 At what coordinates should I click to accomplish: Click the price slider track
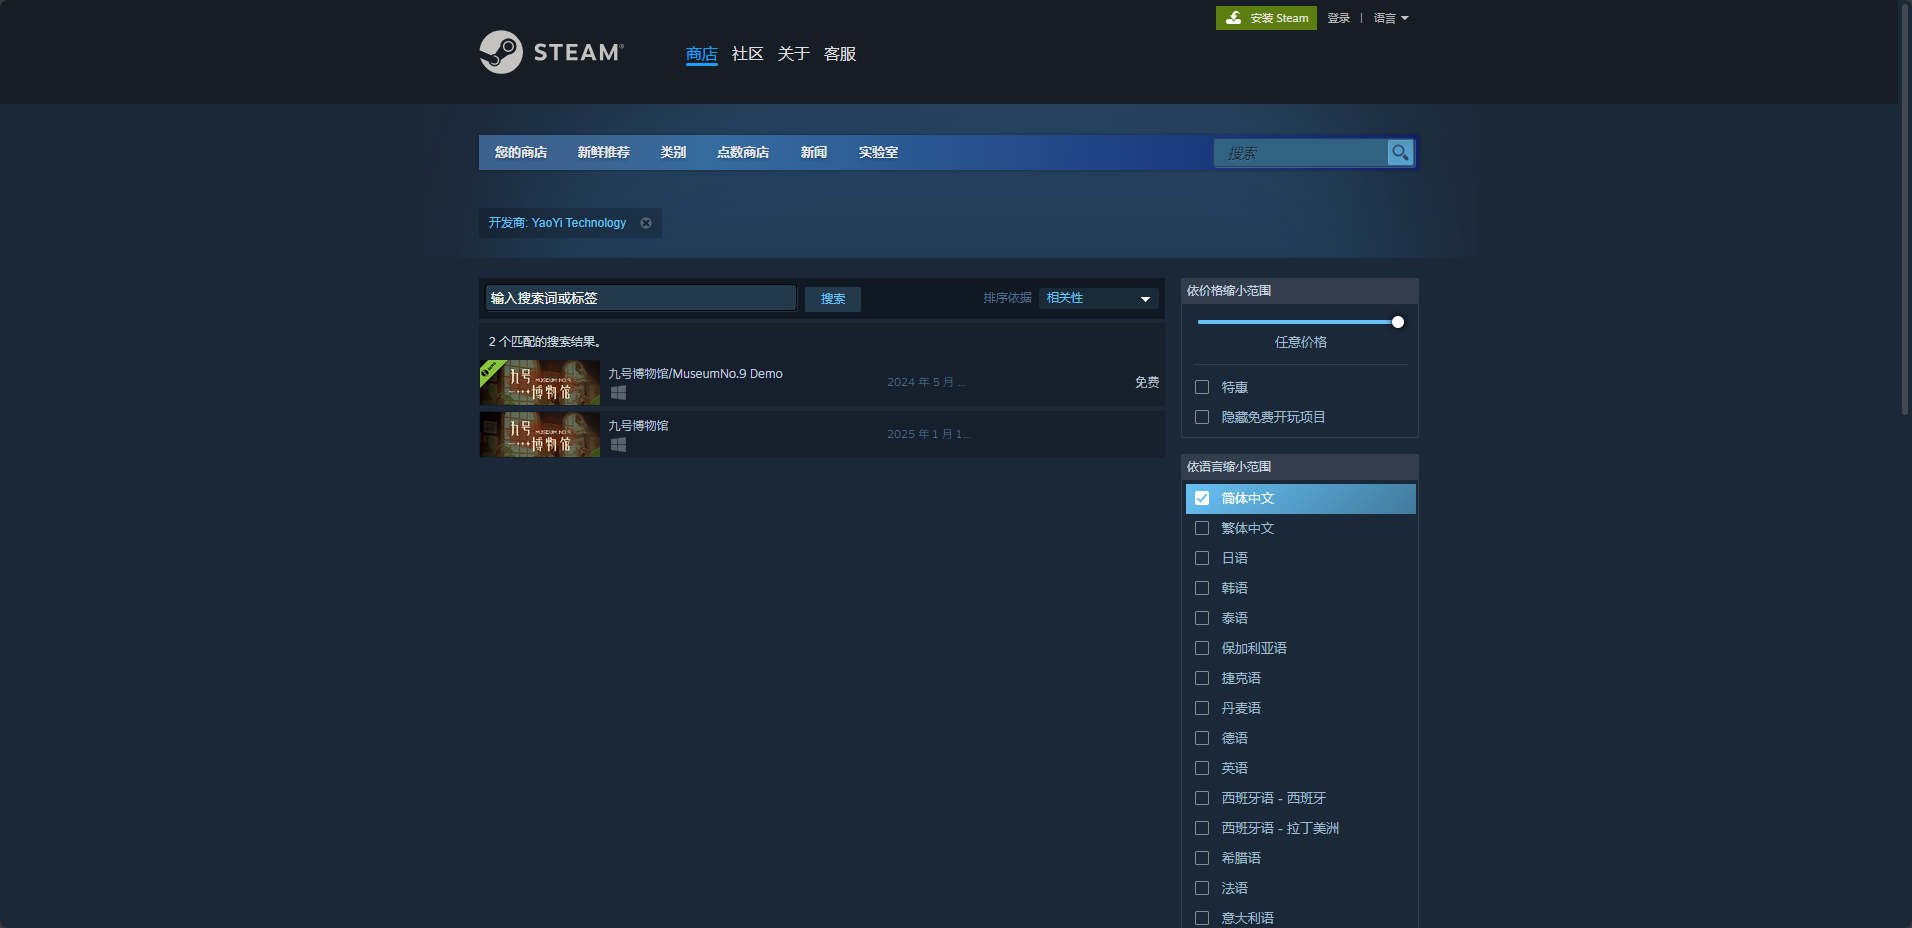tap(1296, 322)
